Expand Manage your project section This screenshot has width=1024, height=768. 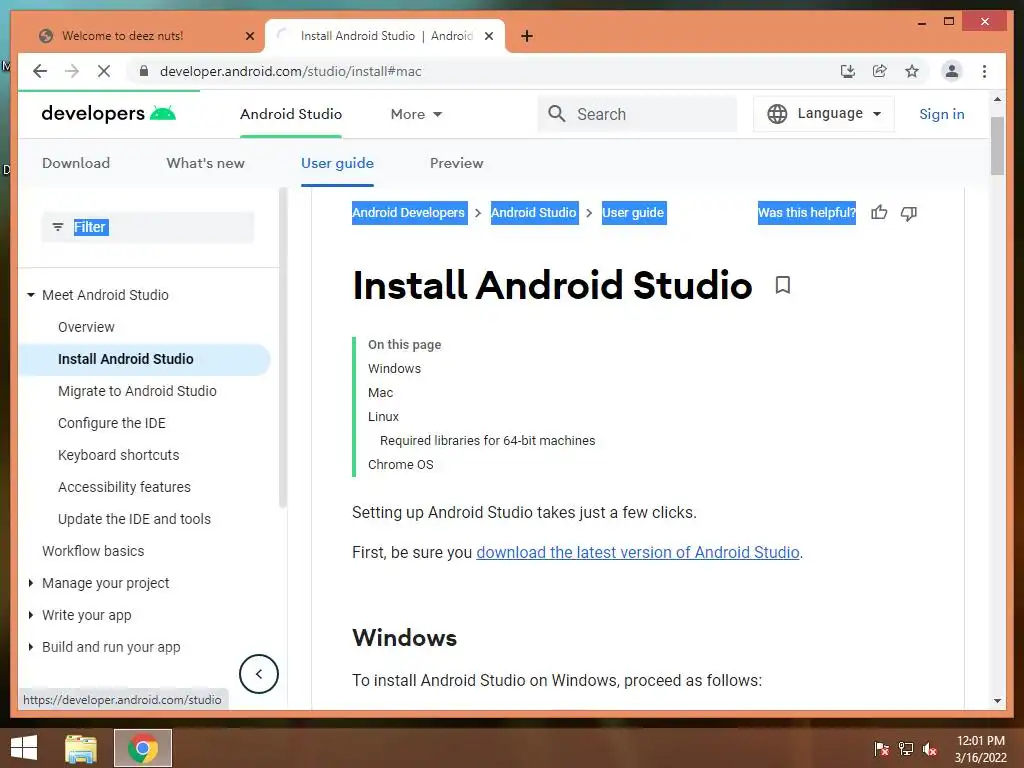[x=31, y=583]
